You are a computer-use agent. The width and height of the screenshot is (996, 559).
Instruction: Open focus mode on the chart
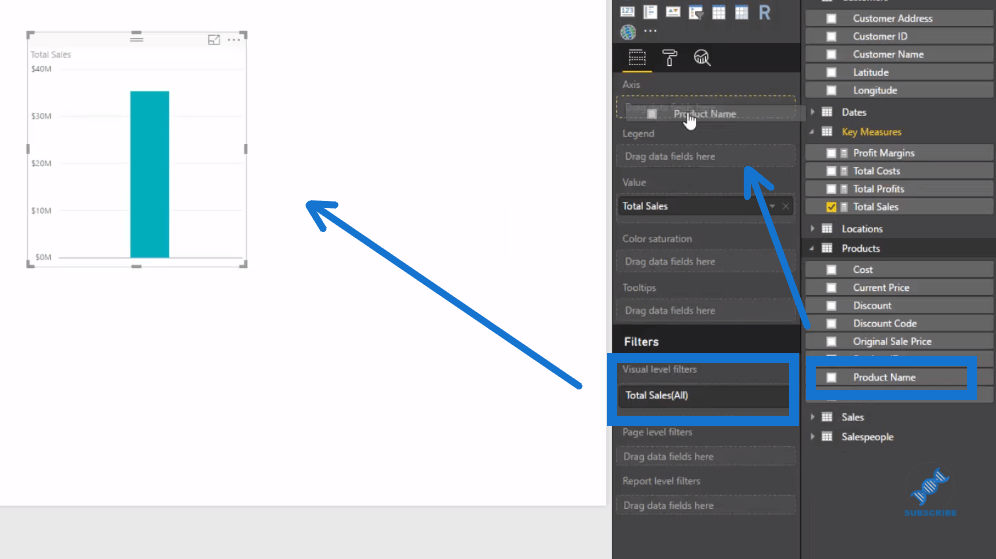click(214, 40)
